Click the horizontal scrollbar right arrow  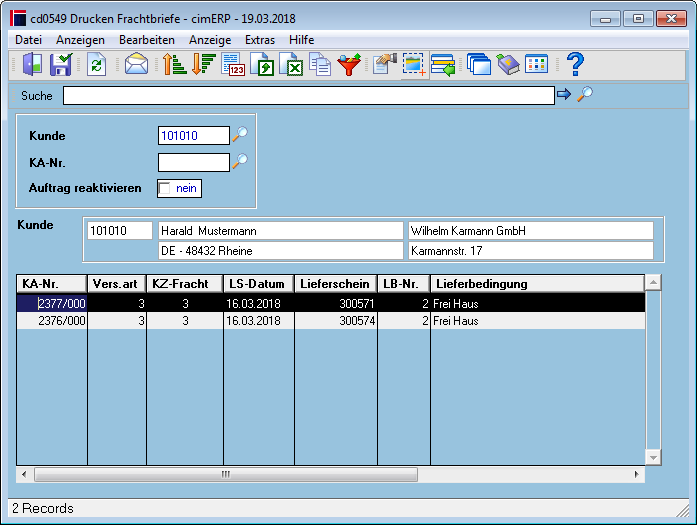pos(637,474)
